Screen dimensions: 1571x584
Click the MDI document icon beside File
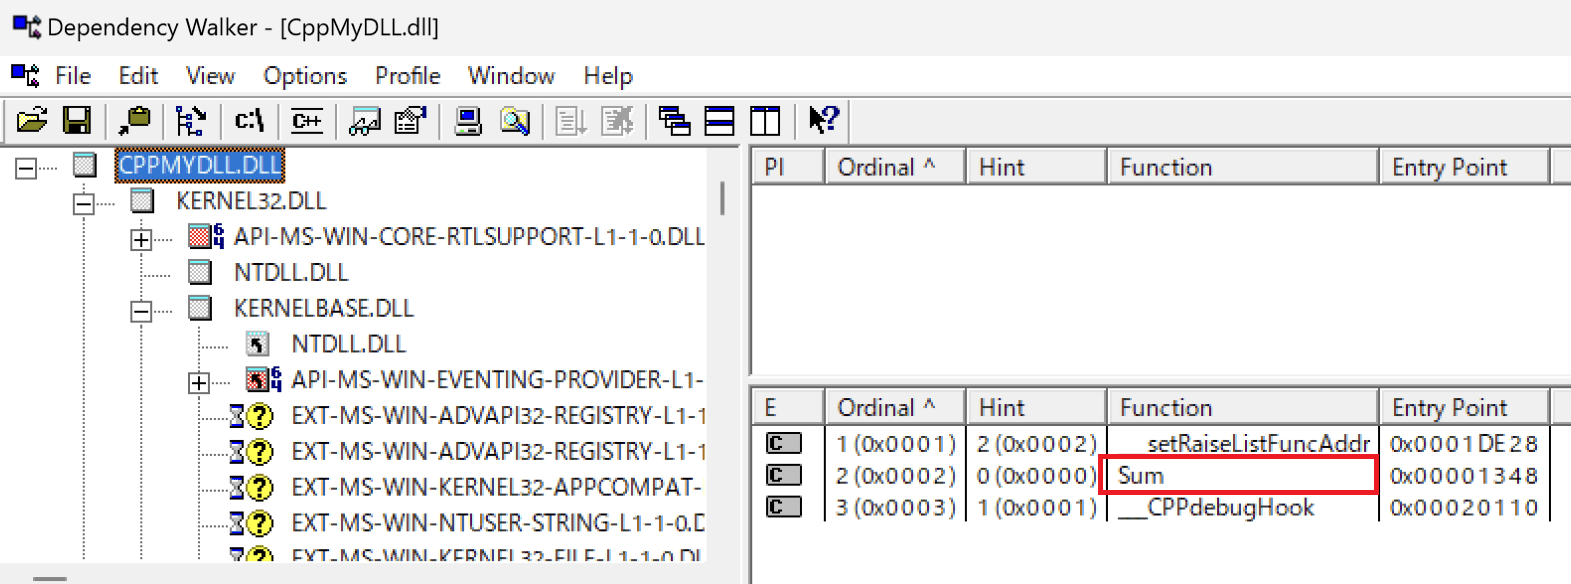(x=25, y=75)
